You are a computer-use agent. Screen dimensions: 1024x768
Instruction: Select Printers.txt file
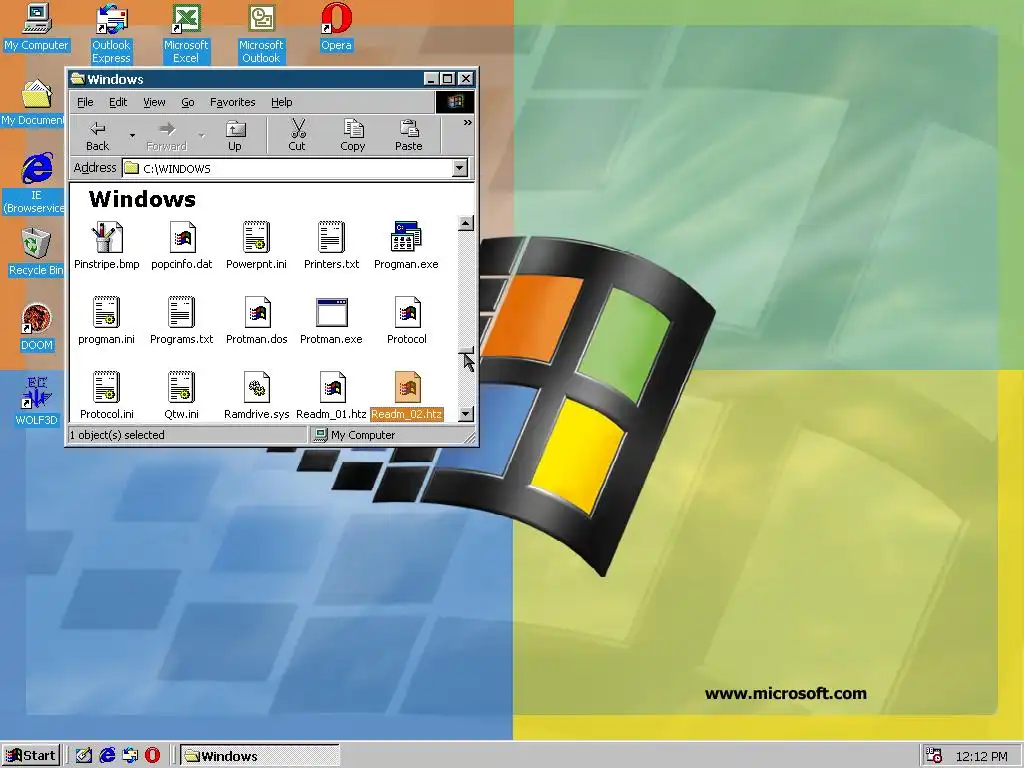point(331,246)
